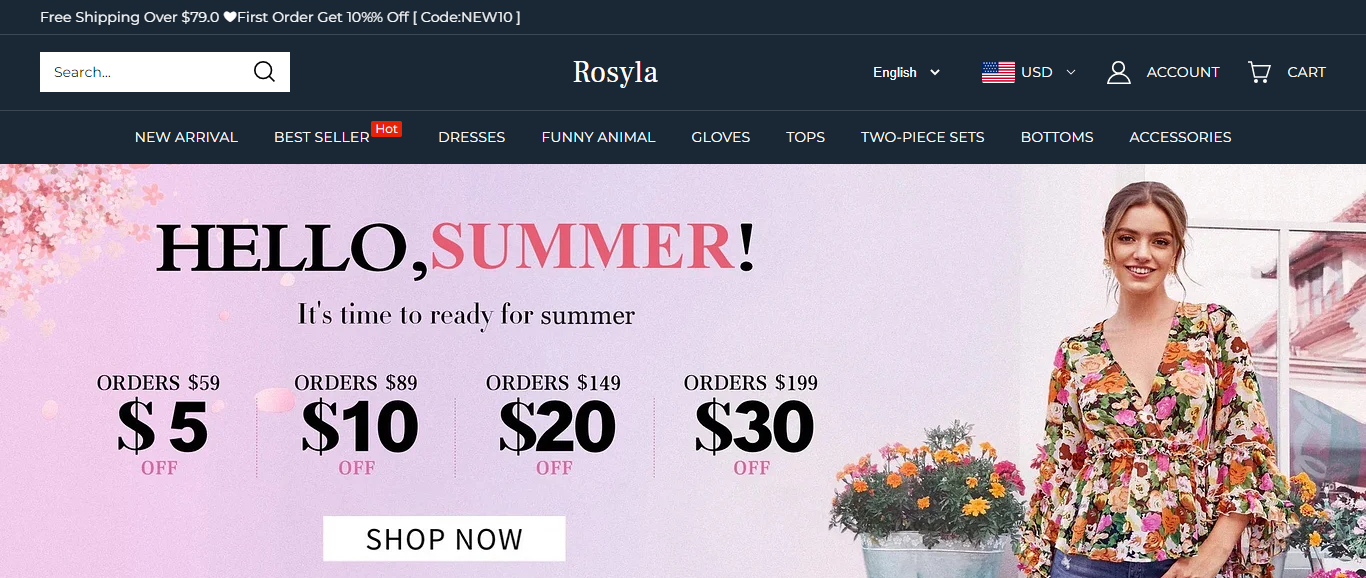Viewport: 1366px width, 578px height.
Task: Expand the USD currency chevron
Action: [x=1071, y=72]
